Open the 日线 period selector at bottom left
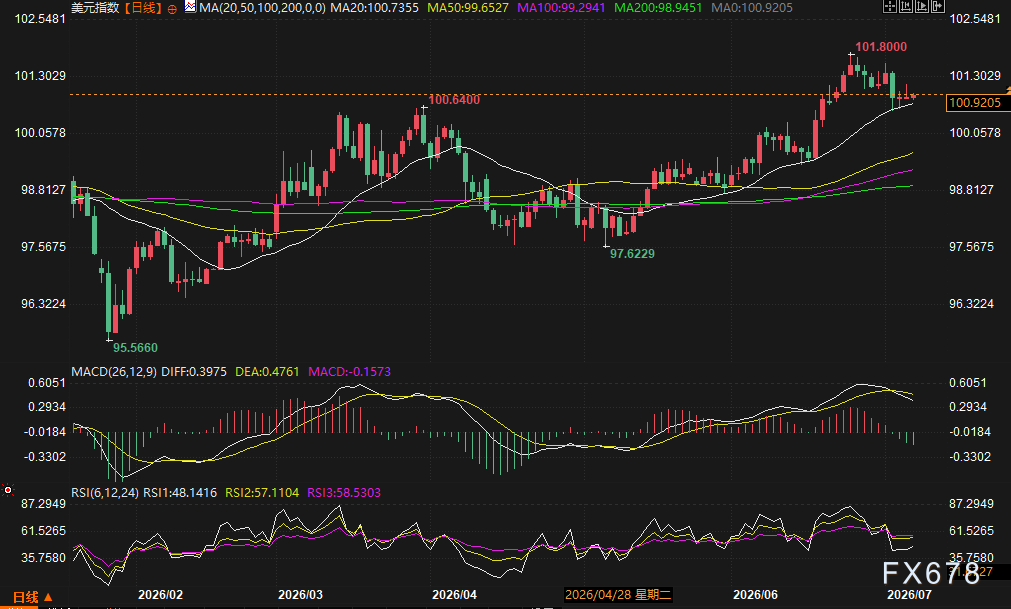 [x=32, y=597]
